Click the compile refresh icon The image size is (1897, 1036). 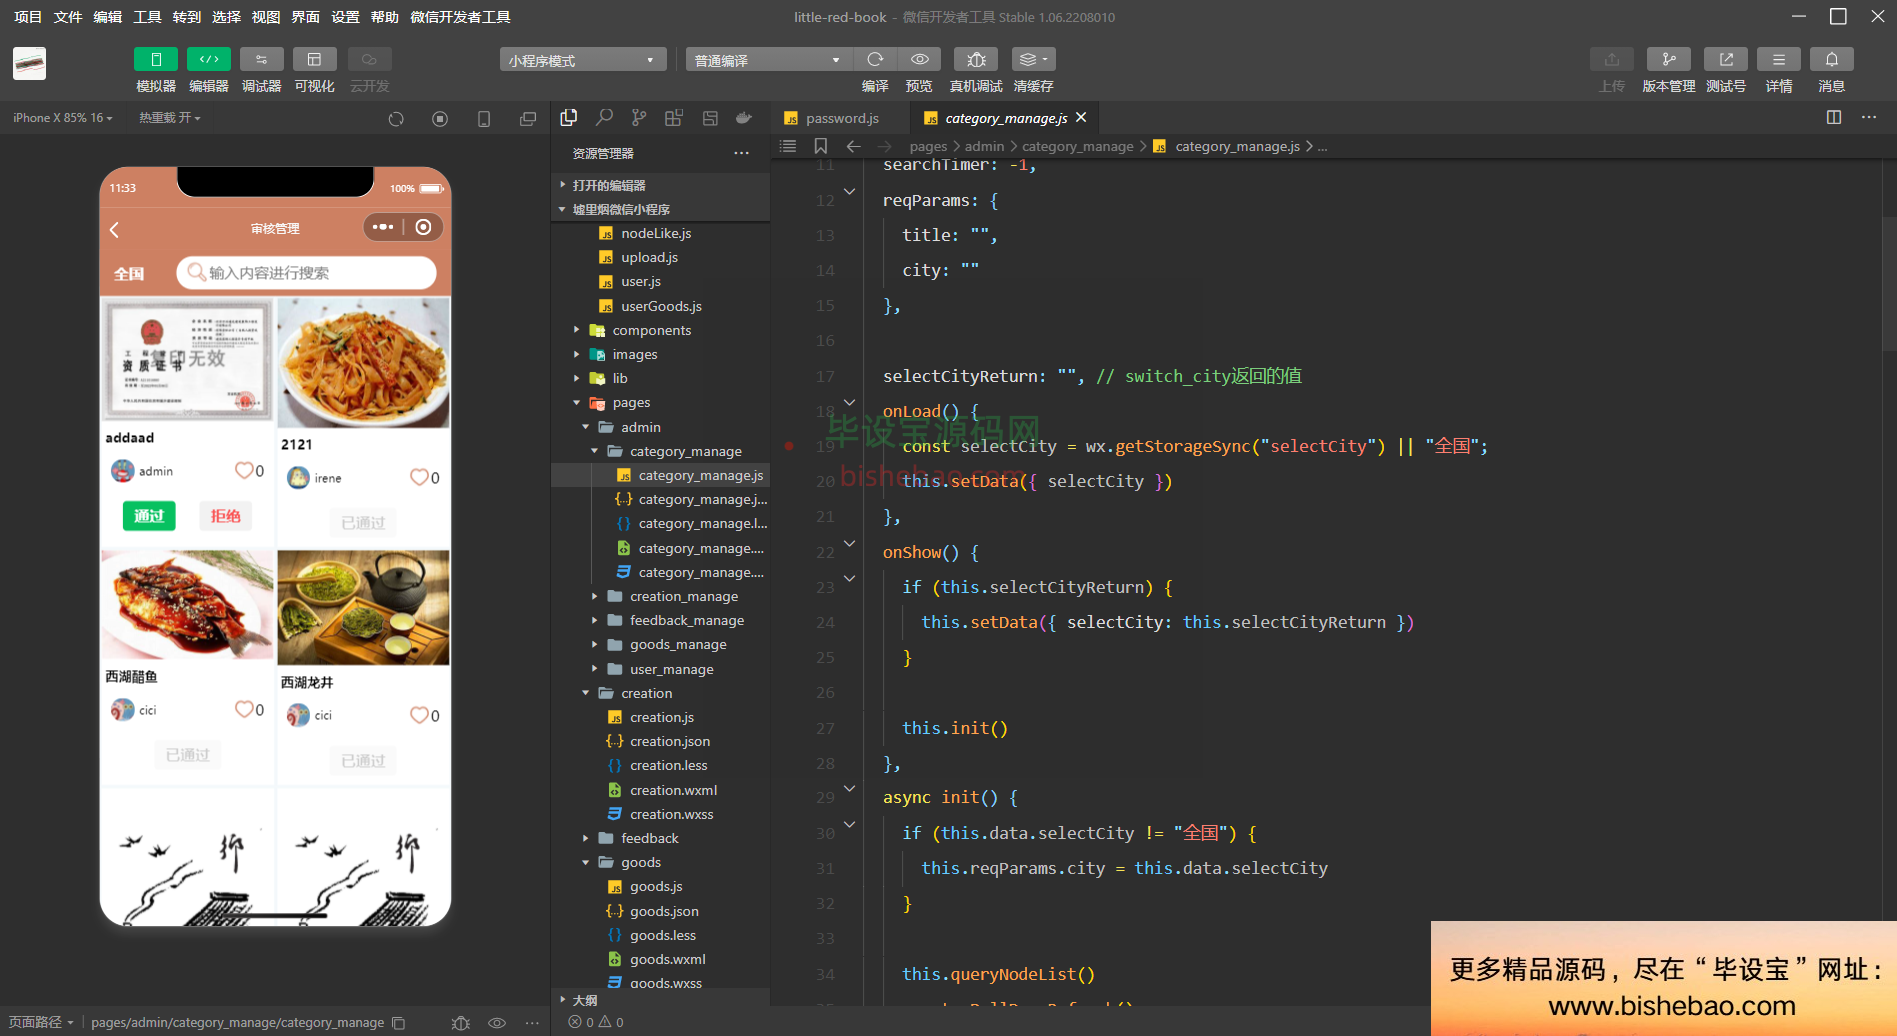coord(875,60)
